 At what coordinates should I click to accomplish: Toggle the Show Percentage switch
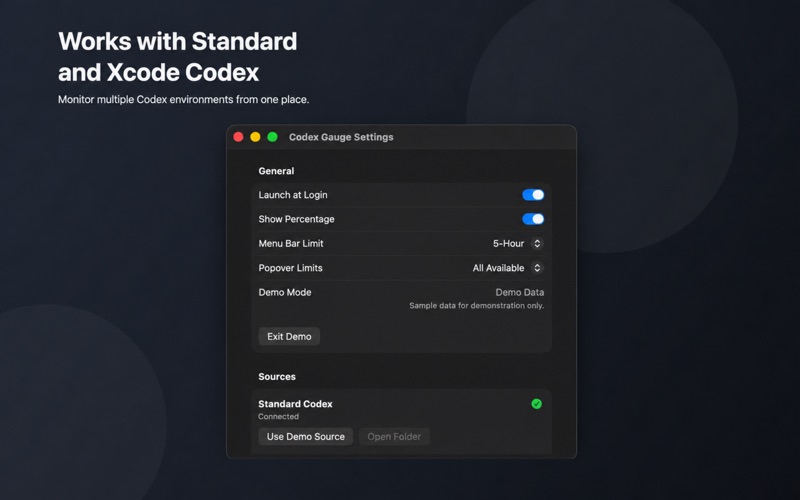pos(533,219)
